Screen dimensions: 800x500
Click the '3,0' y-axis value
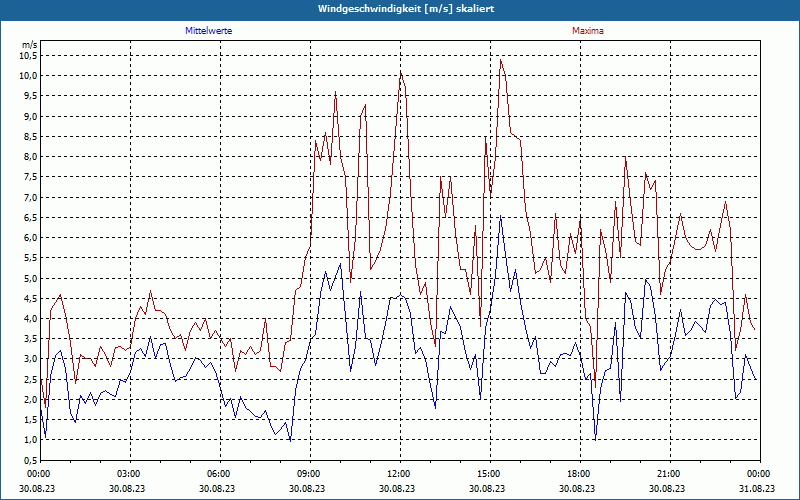30,359
